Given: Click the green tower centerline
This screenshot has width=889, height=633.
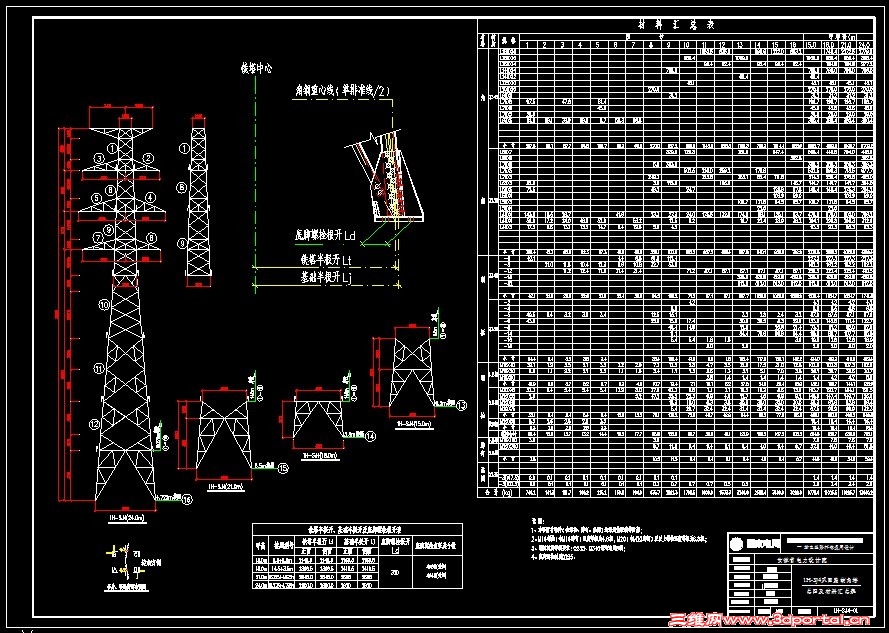Looking at the screenshot, I should pyautogui.click(x=256, y=184).
